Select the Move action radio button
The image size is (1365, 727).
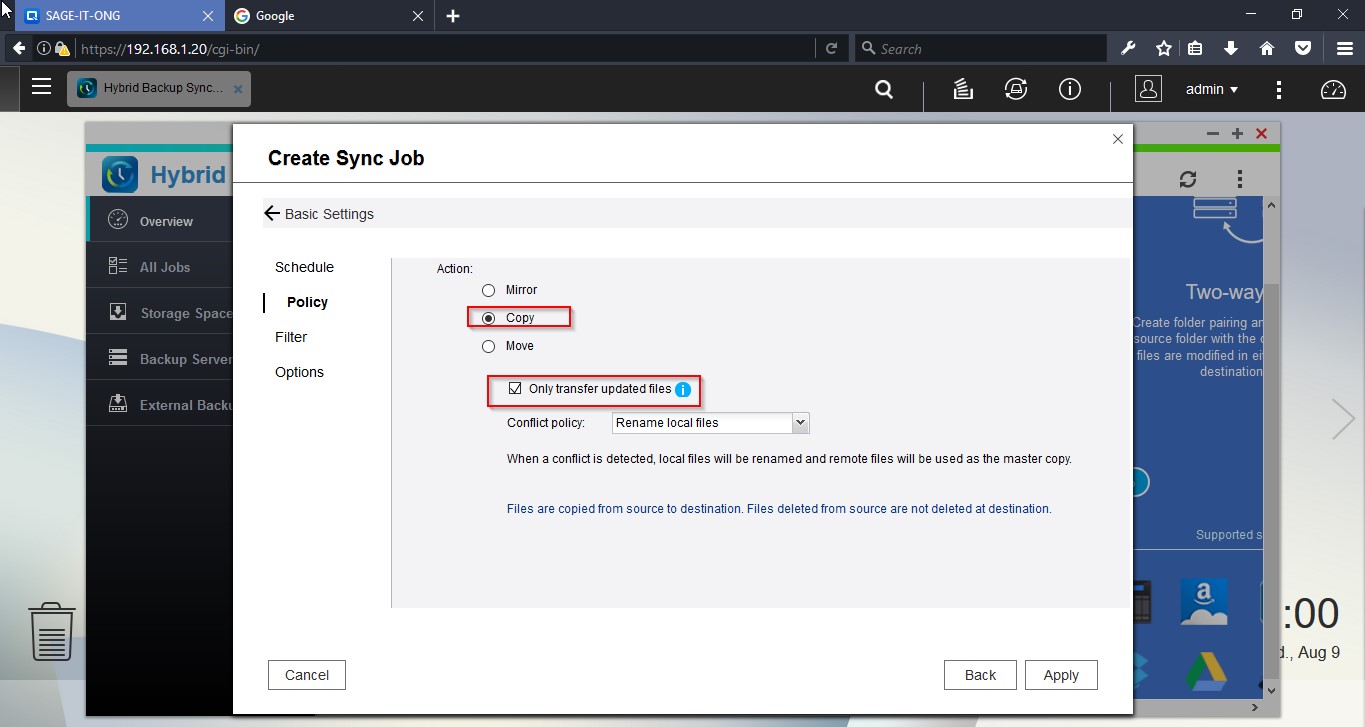pyautogui.click(x=488, y=346)
